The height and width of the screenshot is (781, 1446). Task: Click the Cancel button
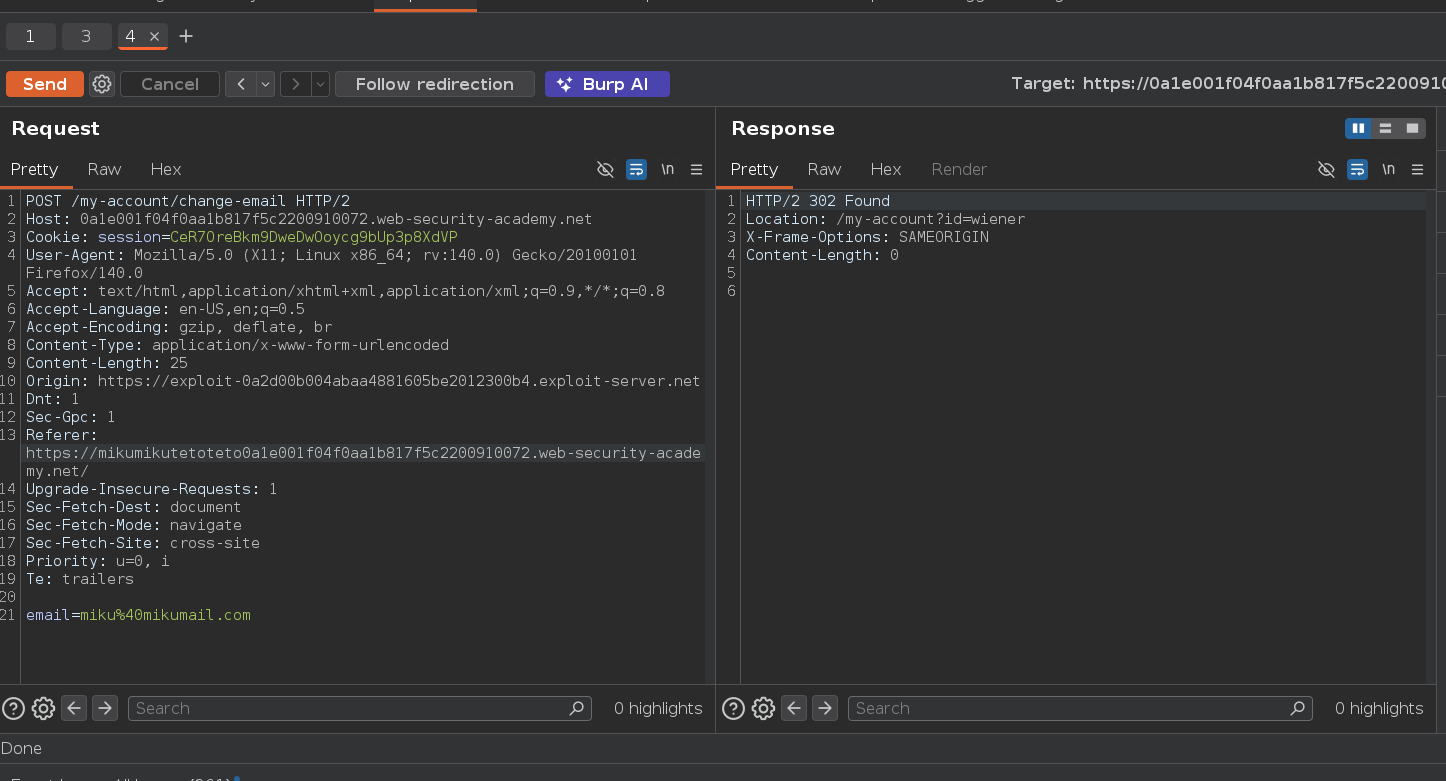point(170,84)
